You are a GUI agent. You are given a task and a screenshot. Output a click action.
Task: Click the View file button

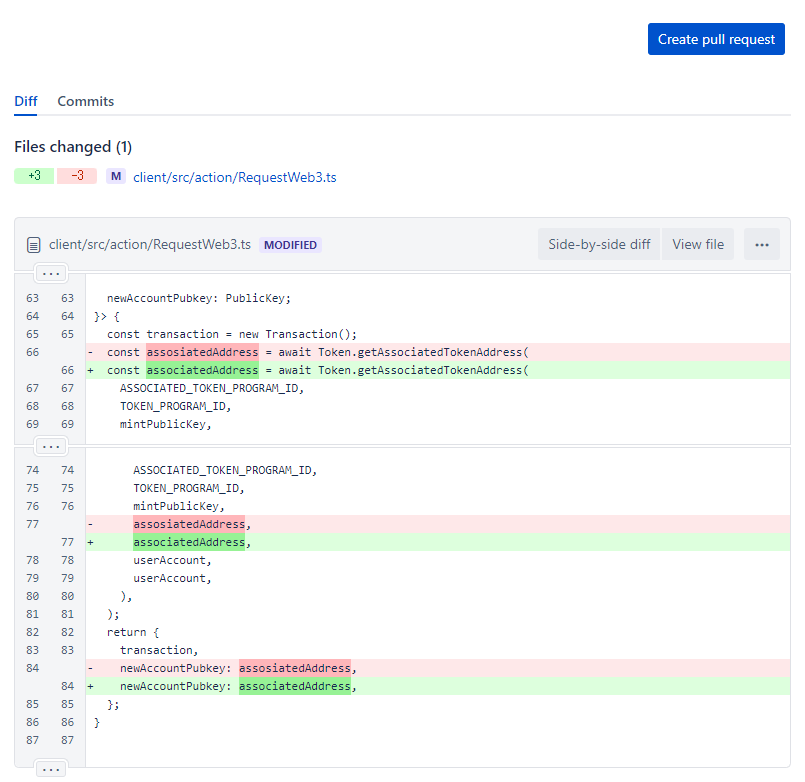pyautogui.click(x=698, y=244)
